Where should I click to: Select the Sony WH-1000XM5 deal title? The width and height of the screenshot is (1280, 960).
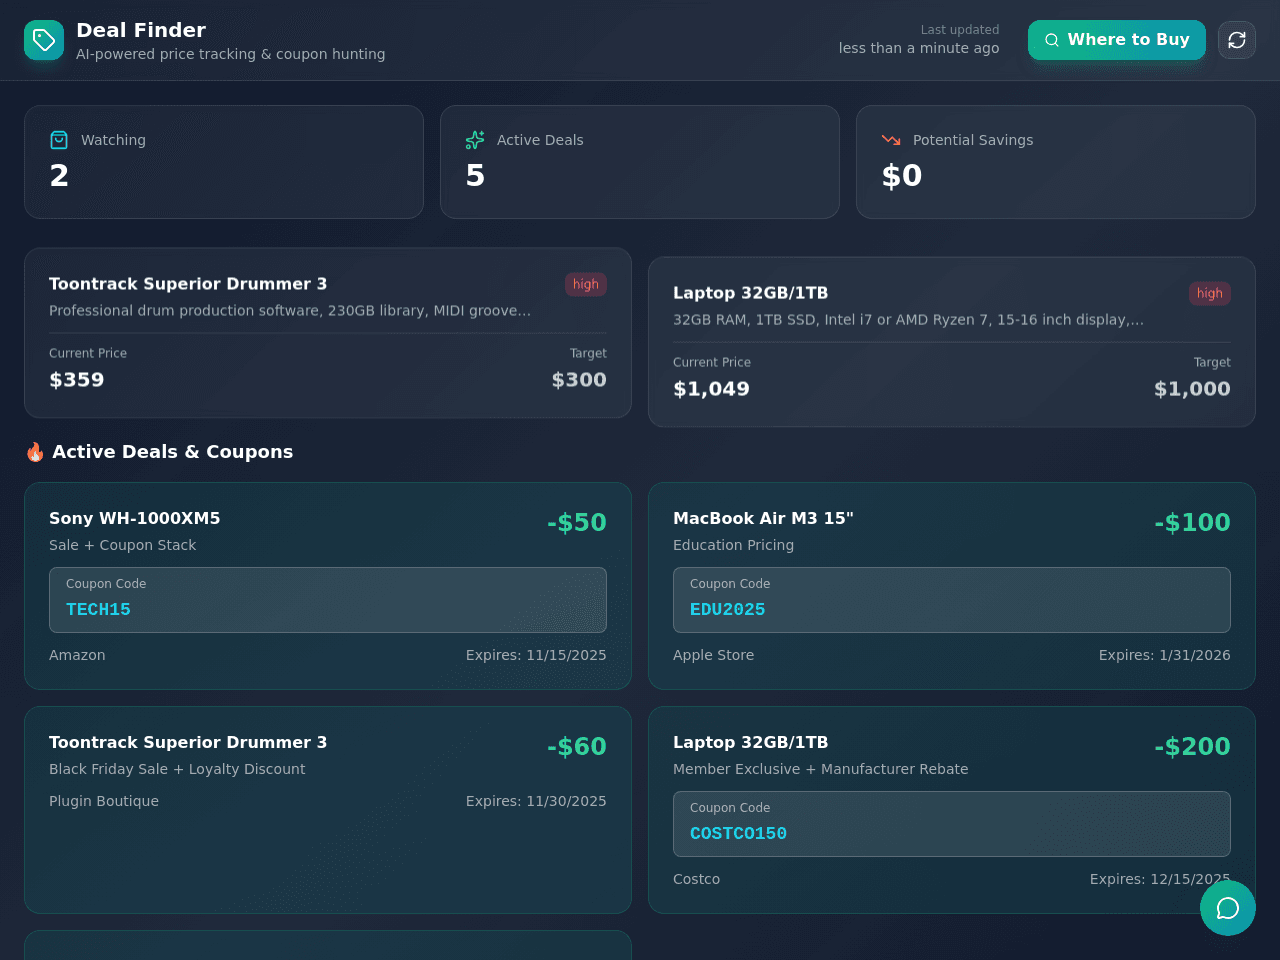point(135,518)
